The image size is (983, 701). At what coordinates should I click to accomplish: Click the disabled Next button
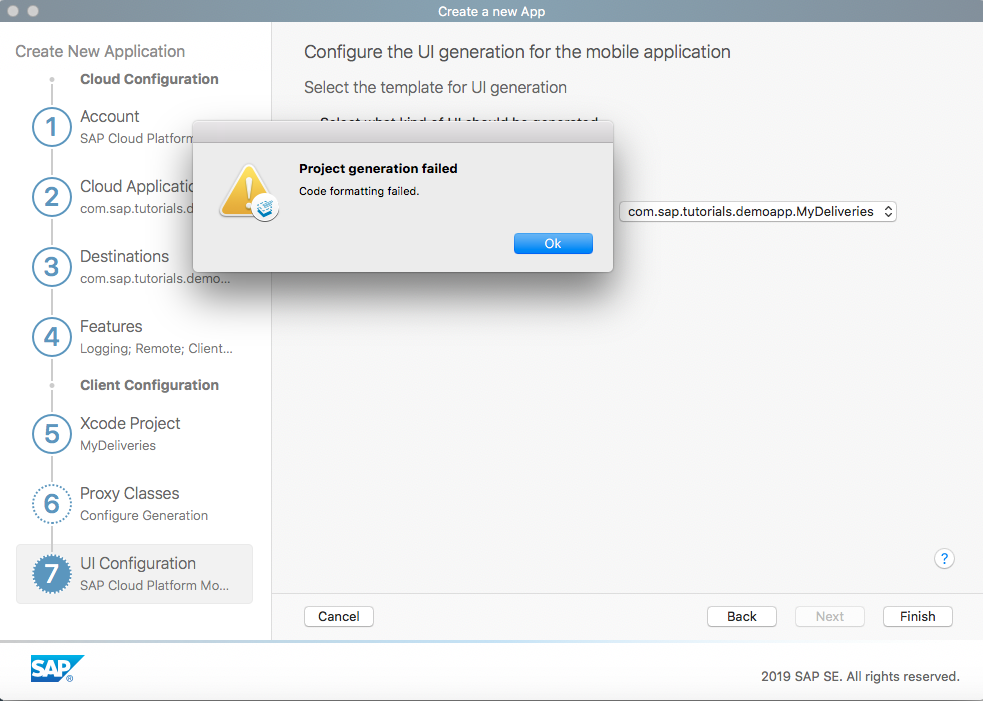829,616
